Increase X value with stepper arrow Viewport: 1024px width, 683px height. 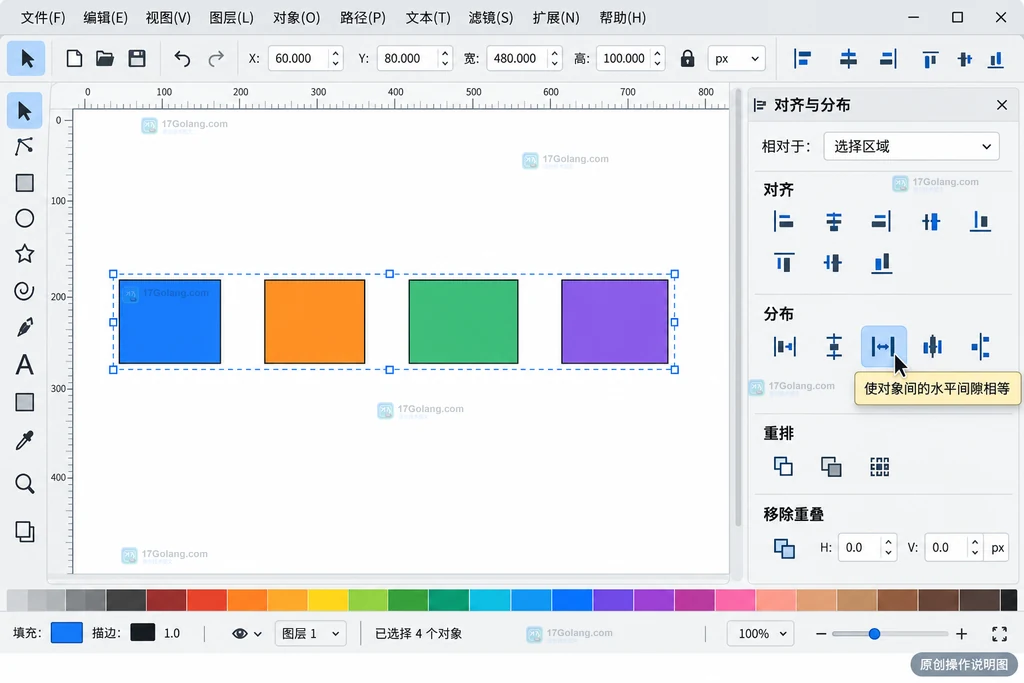[335, 53]
